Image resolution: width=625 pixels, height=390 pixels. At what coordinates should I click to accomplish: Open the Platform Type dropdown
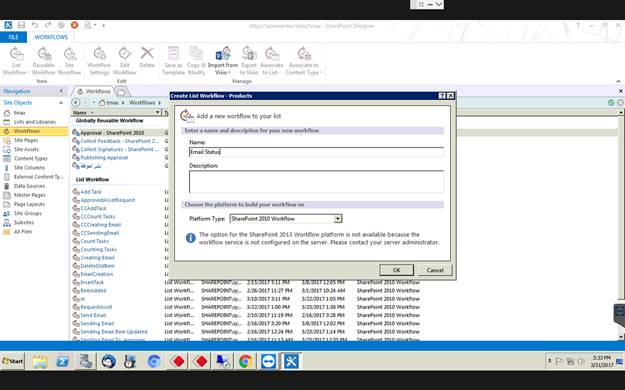[338, 219]
